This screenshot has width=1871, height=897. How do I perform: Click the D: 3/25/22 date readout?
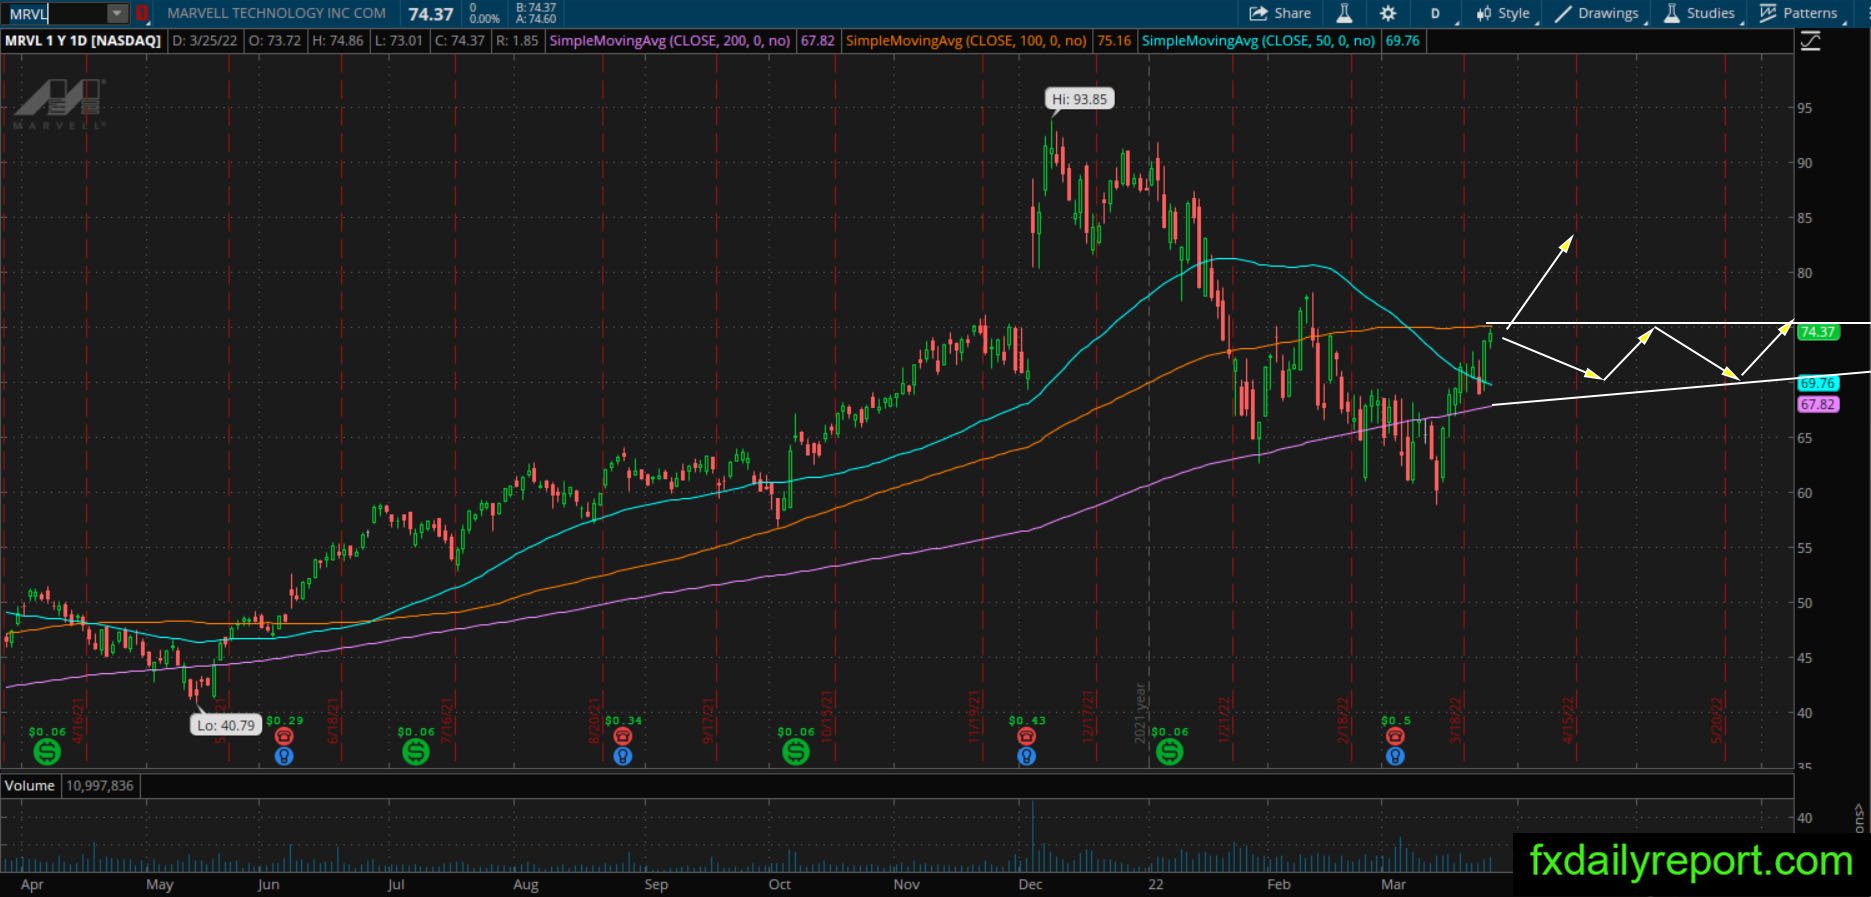206,41
